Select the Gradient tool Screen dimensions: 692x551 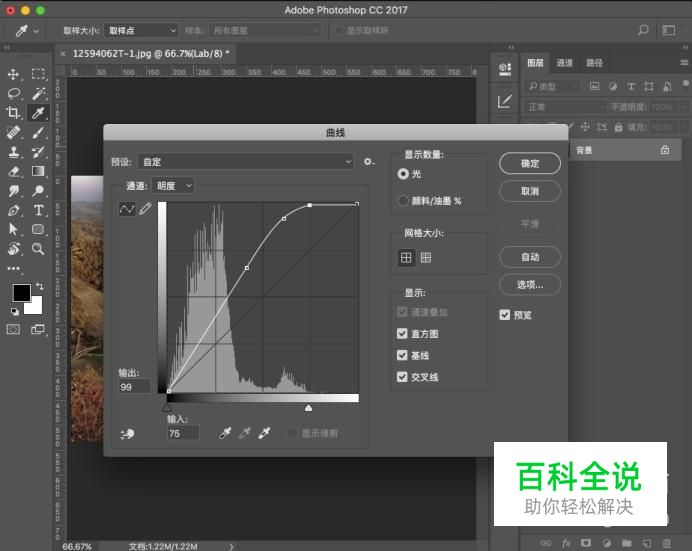38,171
